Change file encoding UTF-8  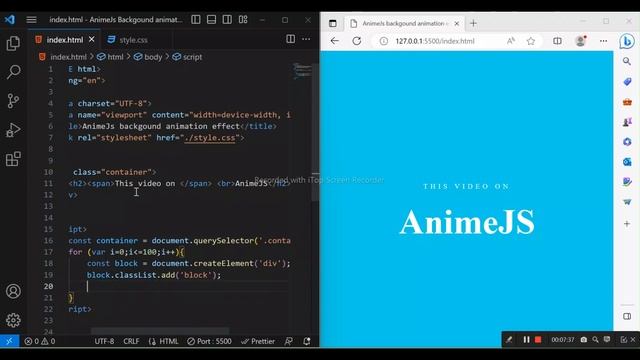(x=104, y=341)
